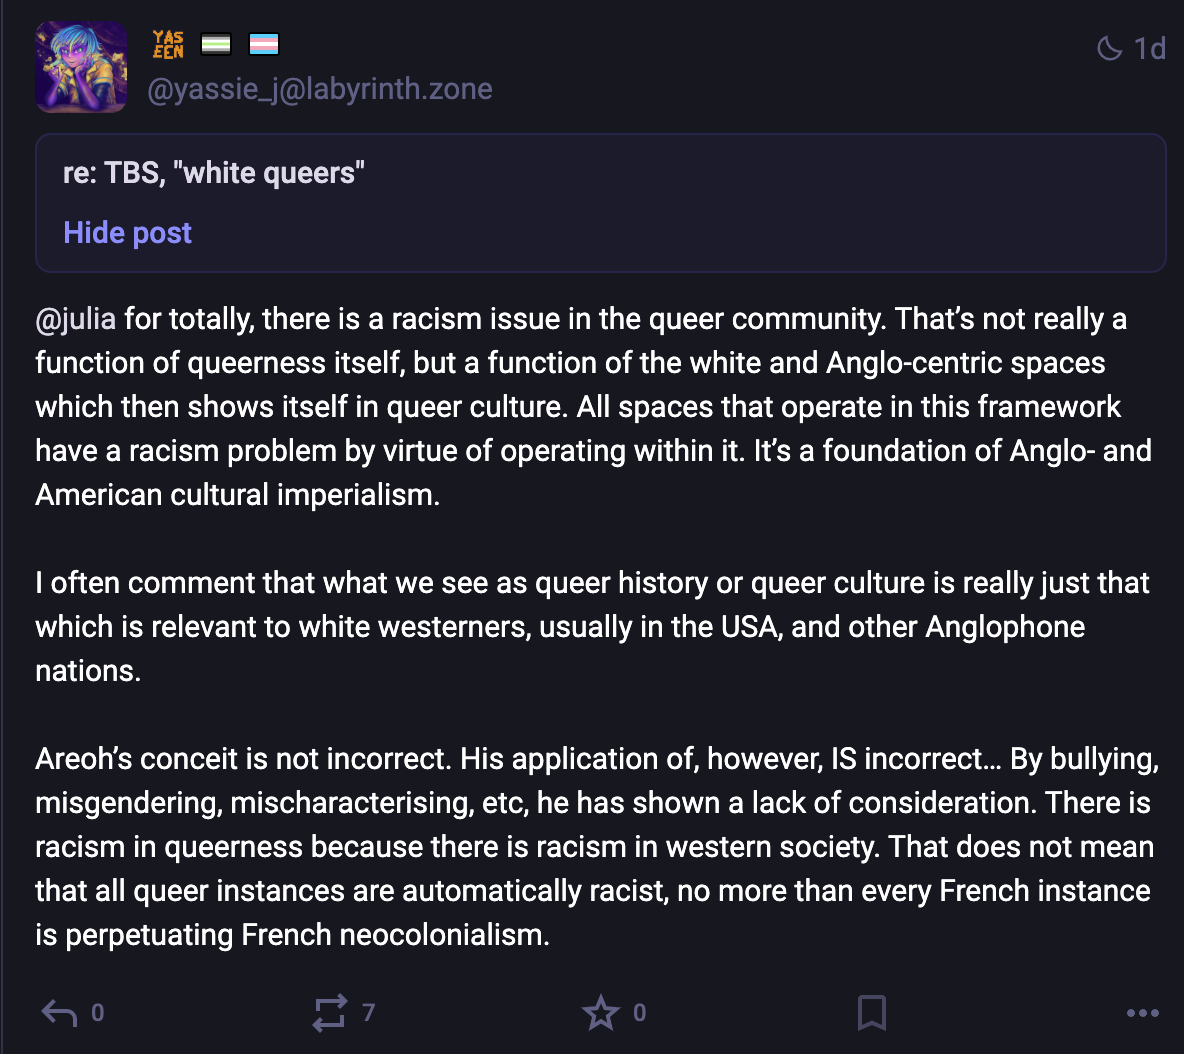The width and height of the screenshot is (1184, 1054).
Task: Open the author's avatar picture
Action: pos(82,67)
